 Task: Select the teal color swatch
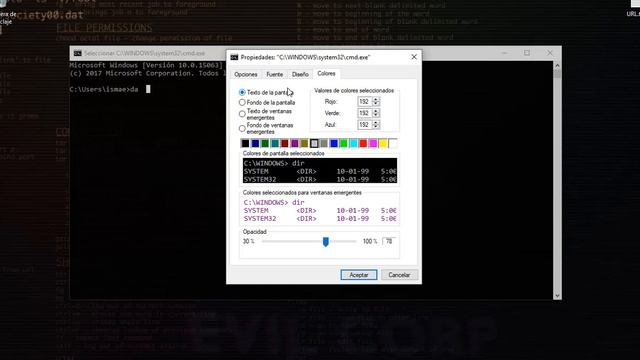point(275,143)
